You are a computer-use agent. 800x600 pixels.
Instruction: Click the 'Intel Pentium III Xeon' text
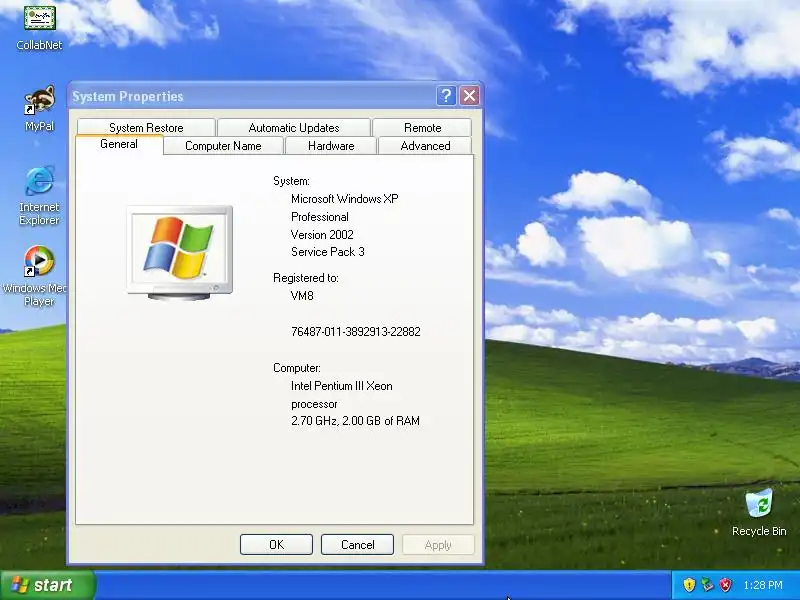[x=341, y=386]
